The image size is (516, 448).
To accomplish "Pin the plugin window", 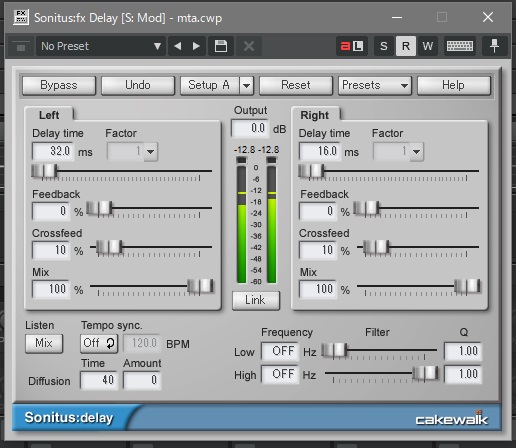I will (x=494, y=46).
